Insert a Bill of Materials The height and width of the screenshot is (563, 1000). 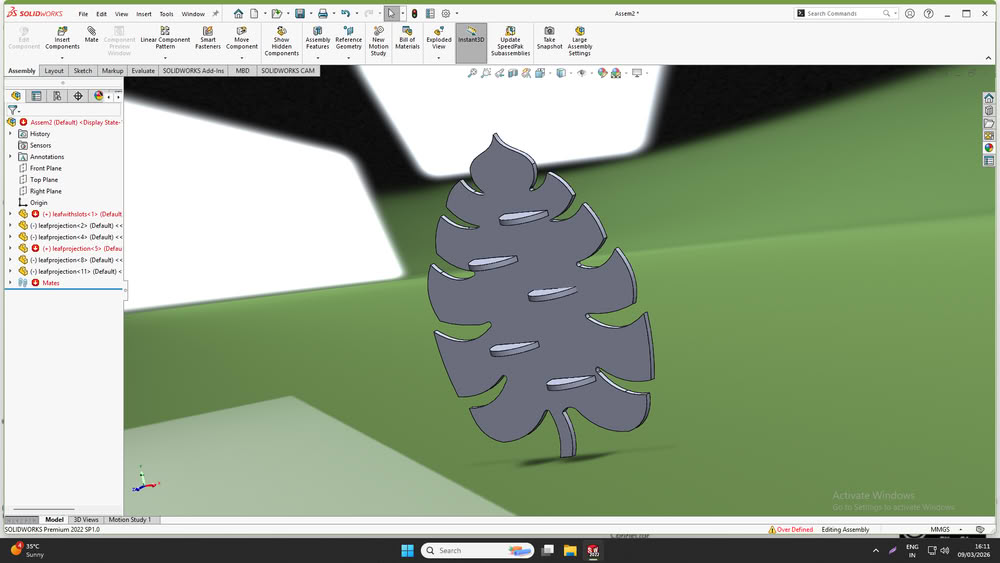pos(407,38)
